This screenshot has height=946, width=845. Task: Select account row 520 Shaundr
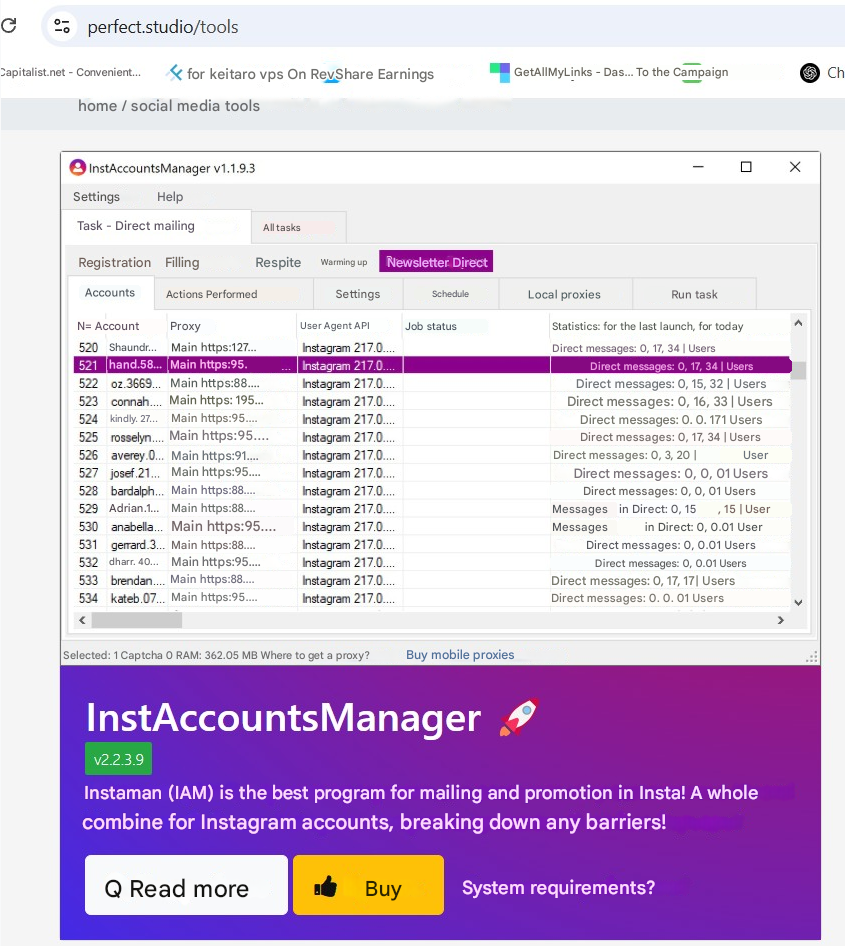(x=432, y=348)
